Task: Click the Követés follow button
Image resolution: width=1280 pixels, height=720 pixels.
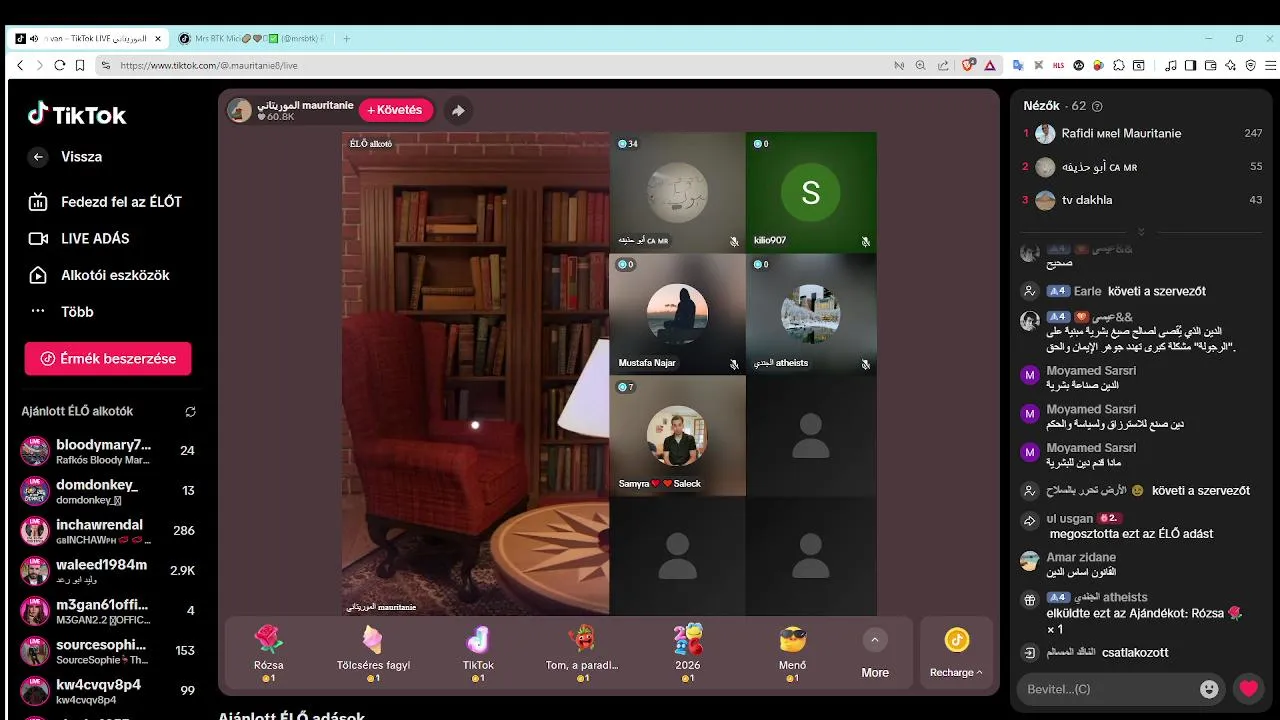Action: click(395, 110)
